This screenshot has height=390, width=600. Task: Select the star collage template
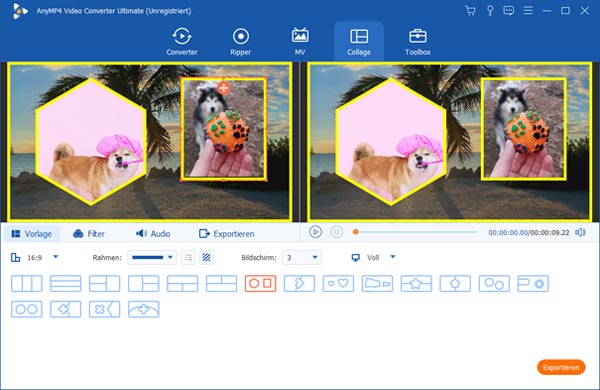[x=416, y=284]
